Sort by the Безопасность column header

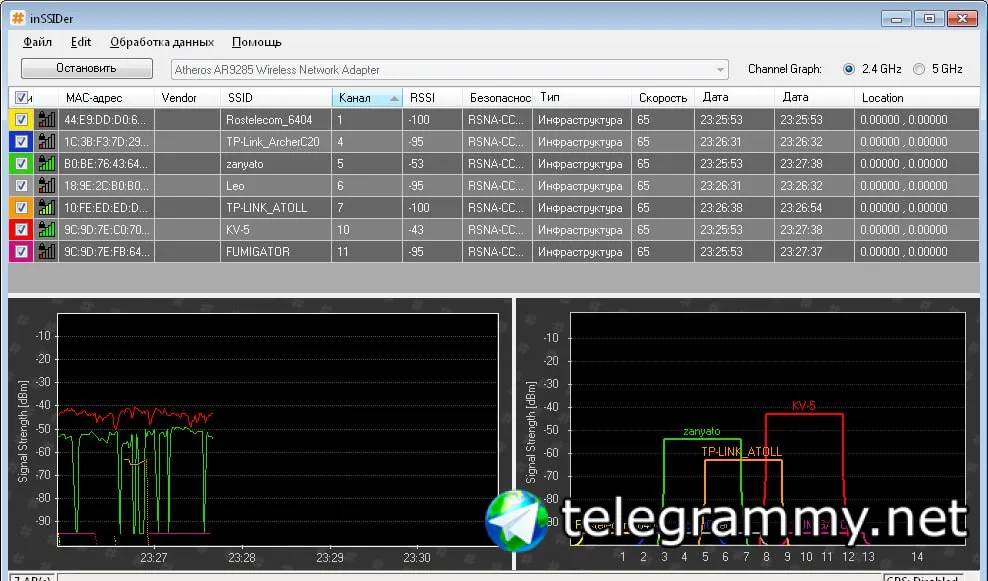tap(498, 98)
